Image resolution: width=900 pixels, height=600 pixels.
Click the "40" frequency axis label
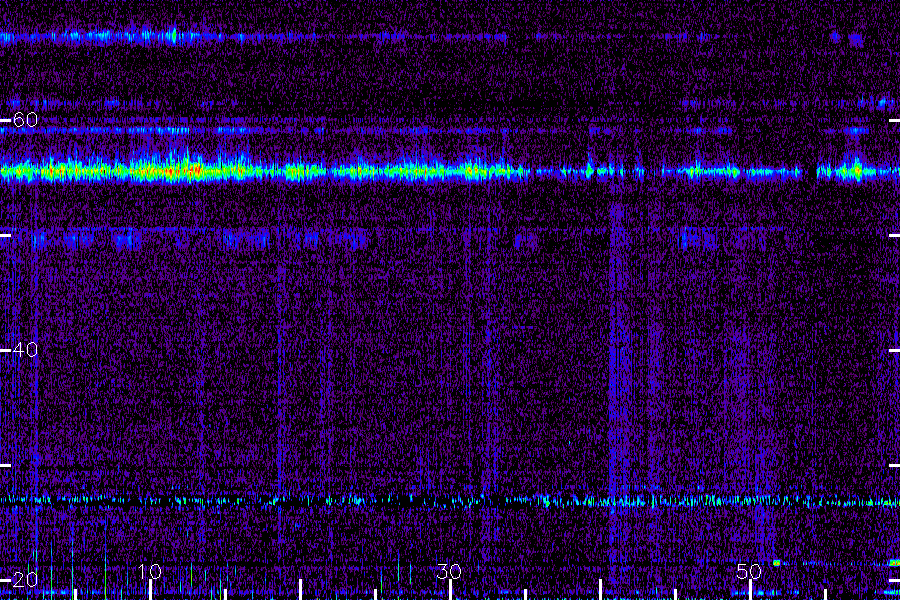(25, 350)
